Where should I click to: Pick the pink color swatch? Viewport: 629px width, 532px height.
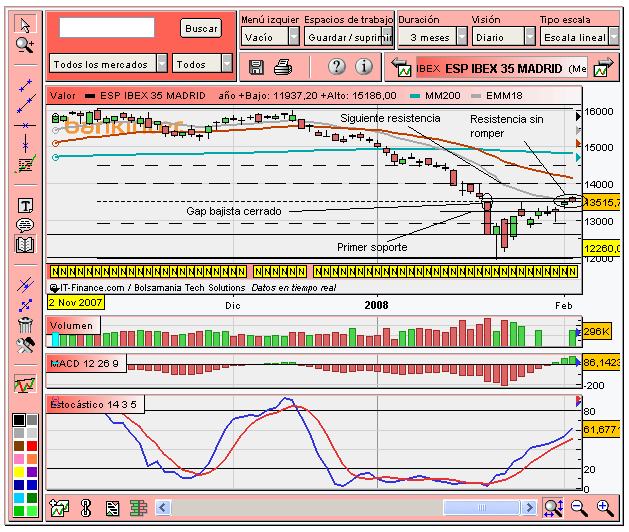pos(18,459)
